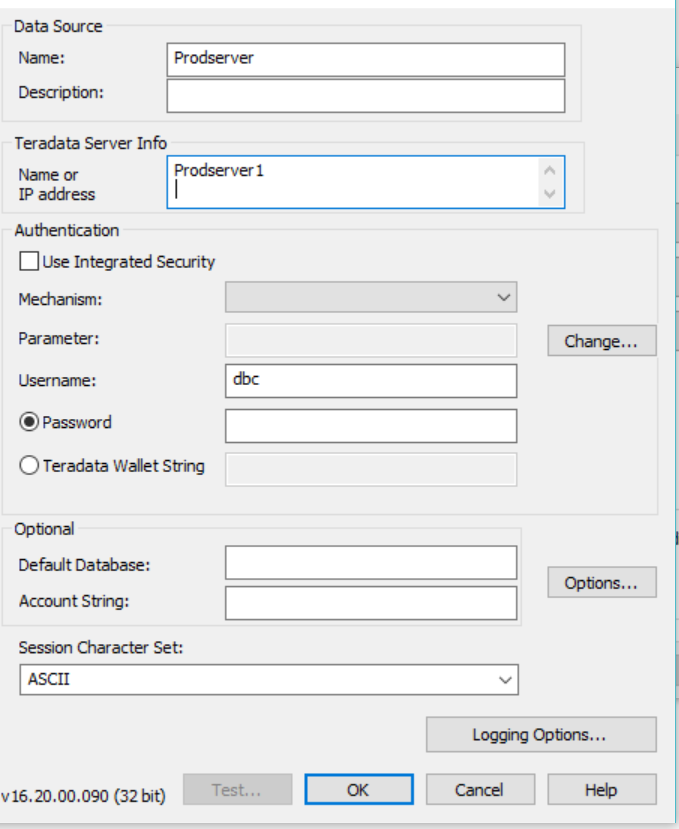Open the Mechanism dropdown
The image size is (679, 829).
tap(371, 297)
